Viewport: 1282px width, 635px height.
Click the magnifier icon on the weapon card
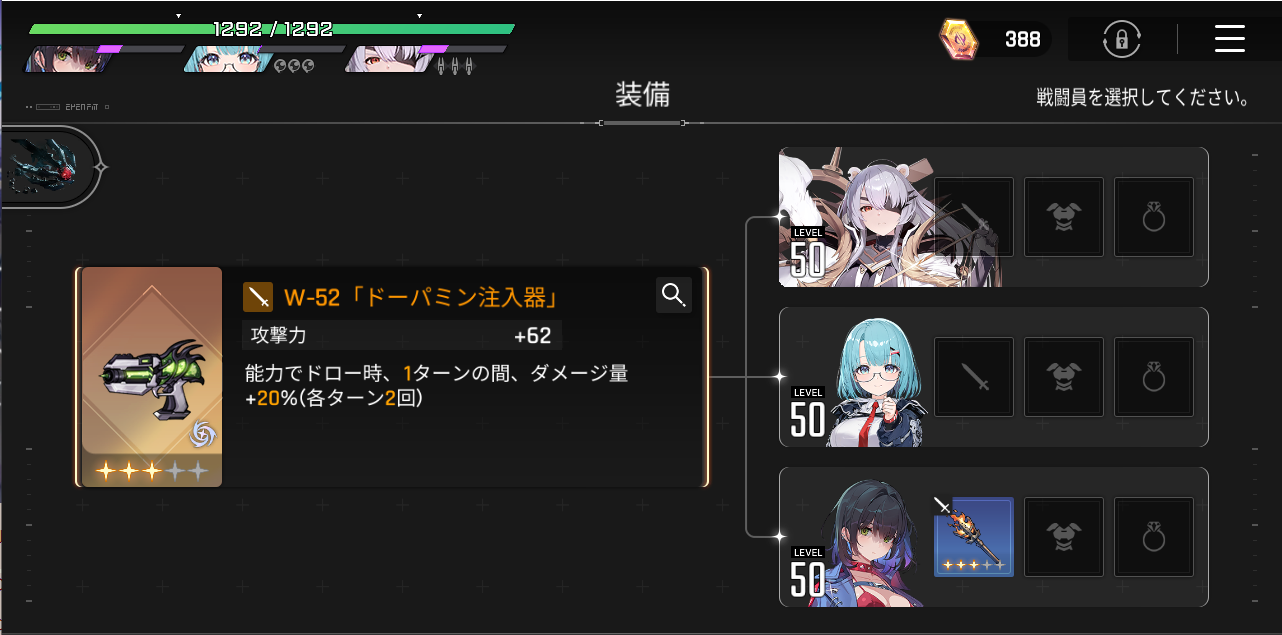click(x=674, y=295)
